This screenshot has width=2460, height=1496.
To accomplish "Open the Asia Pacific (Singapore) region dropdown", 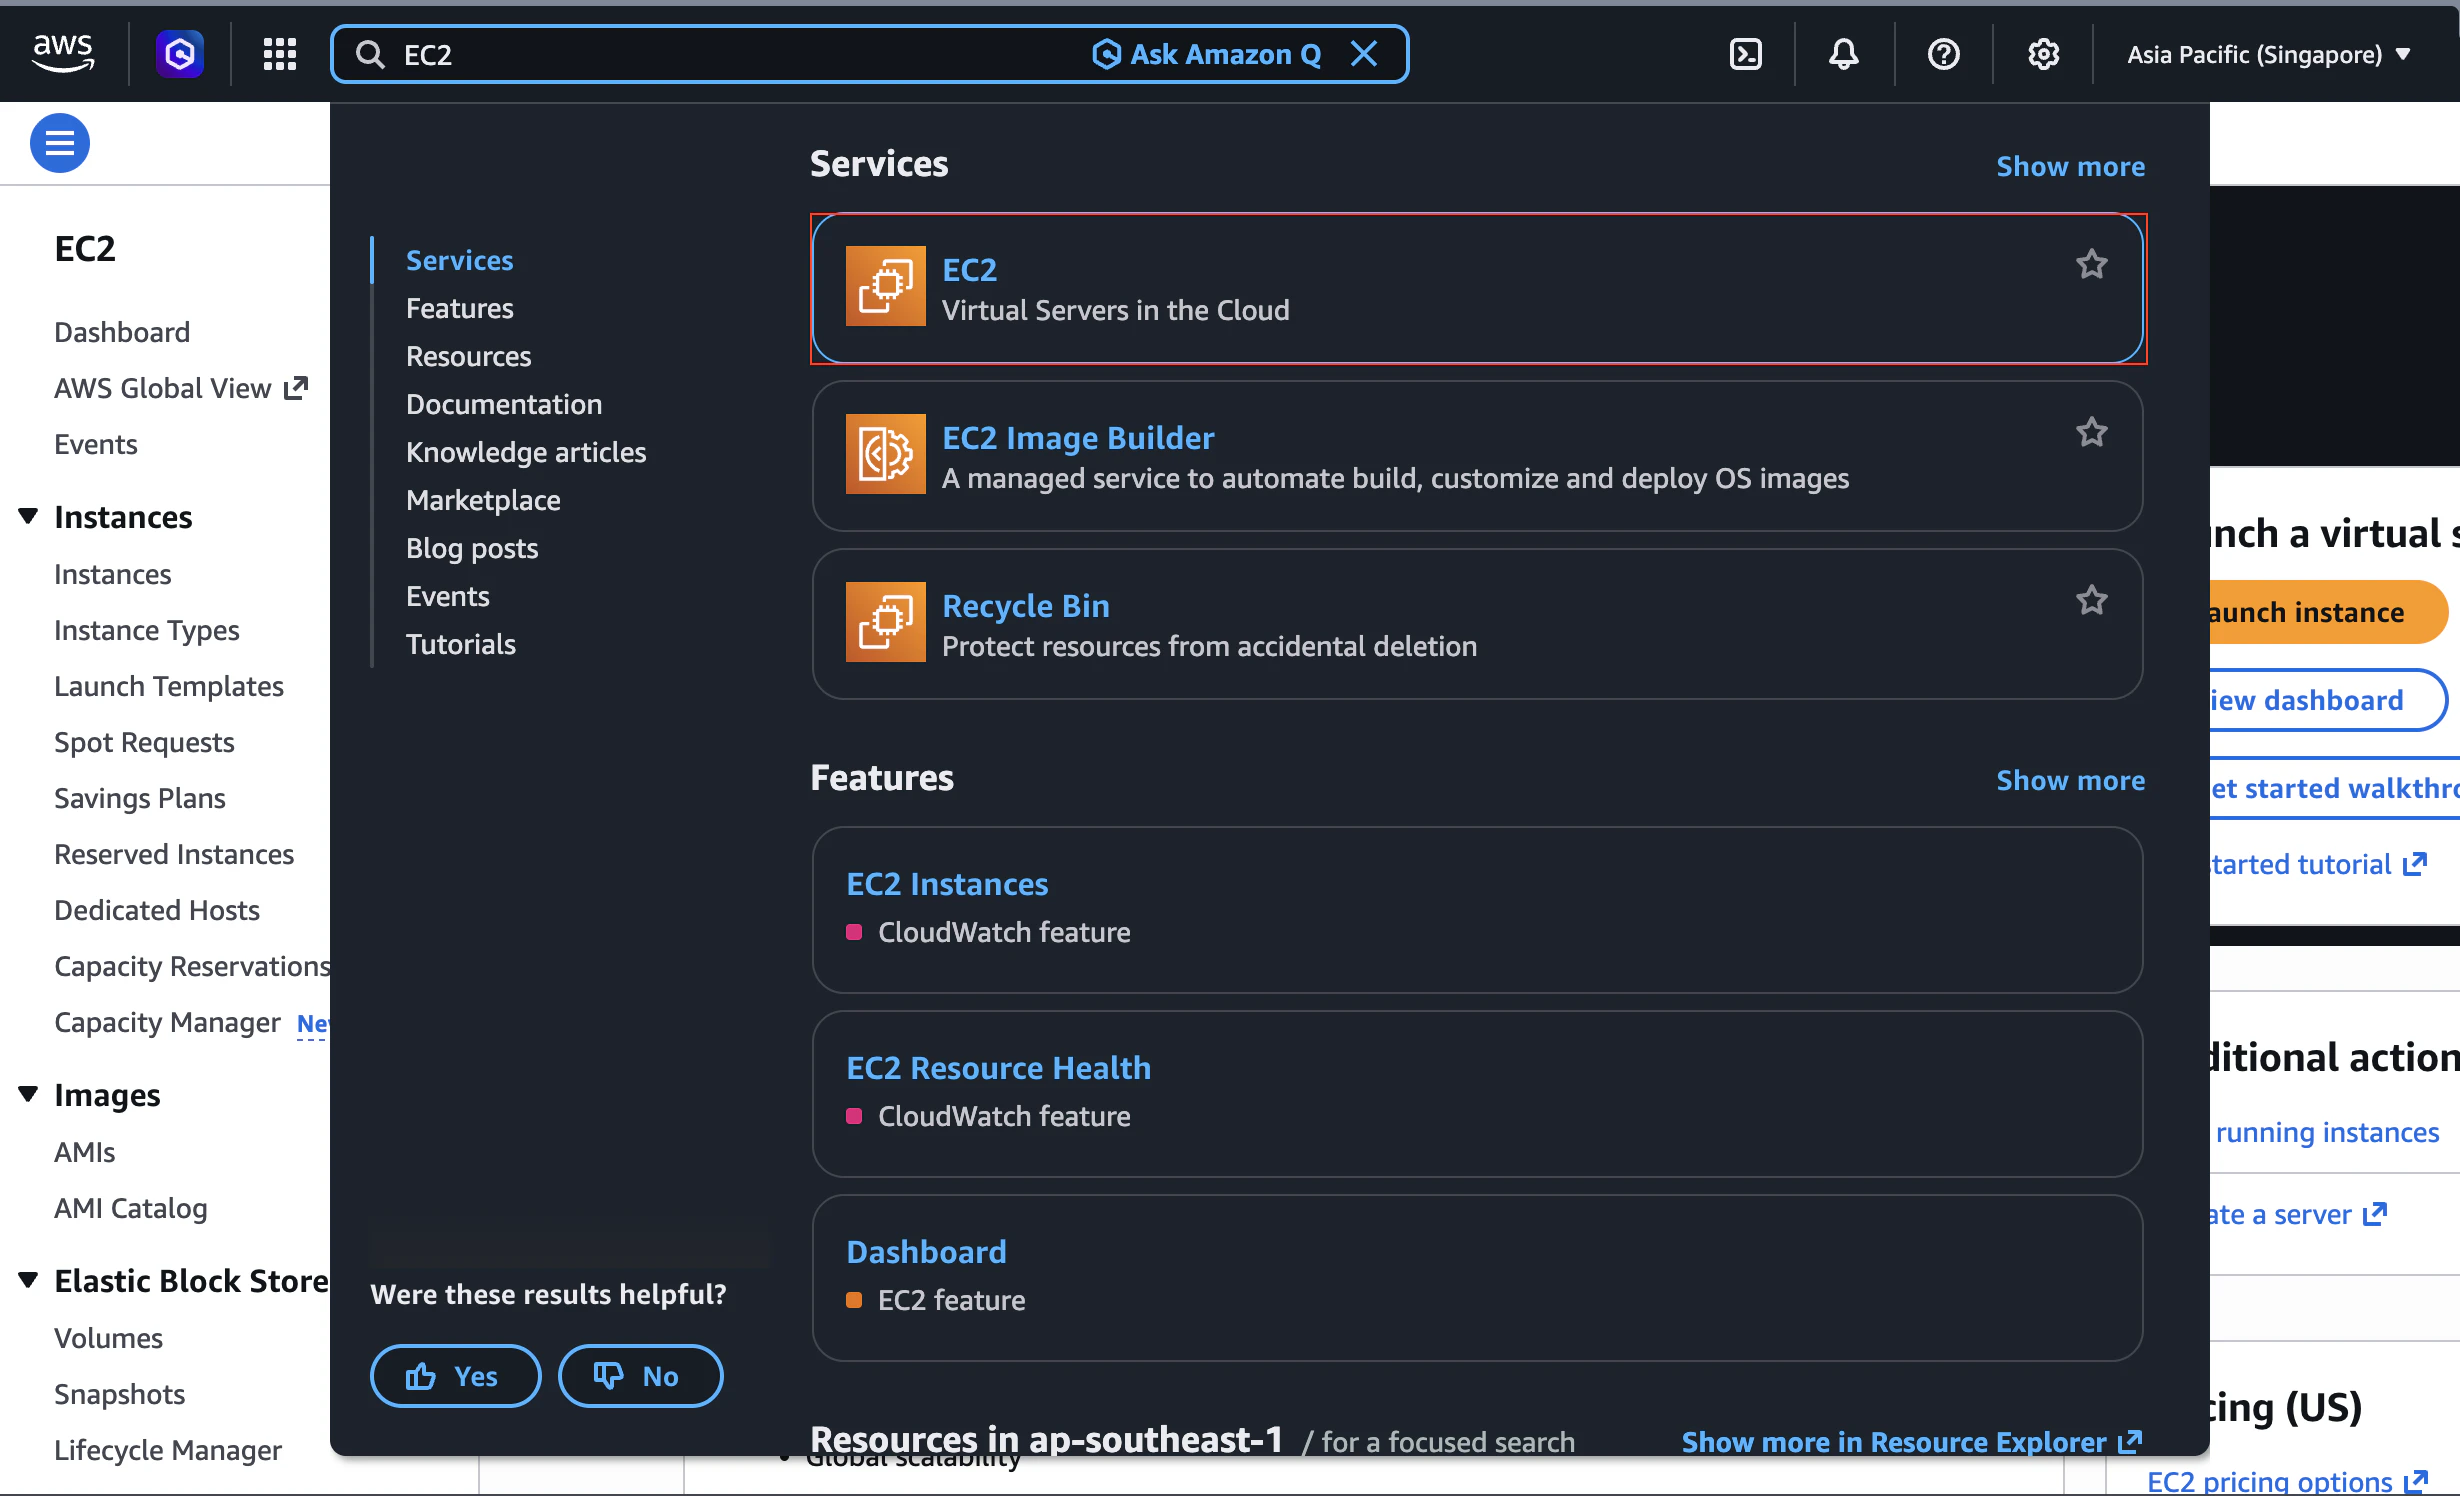I will [2269, 54].
